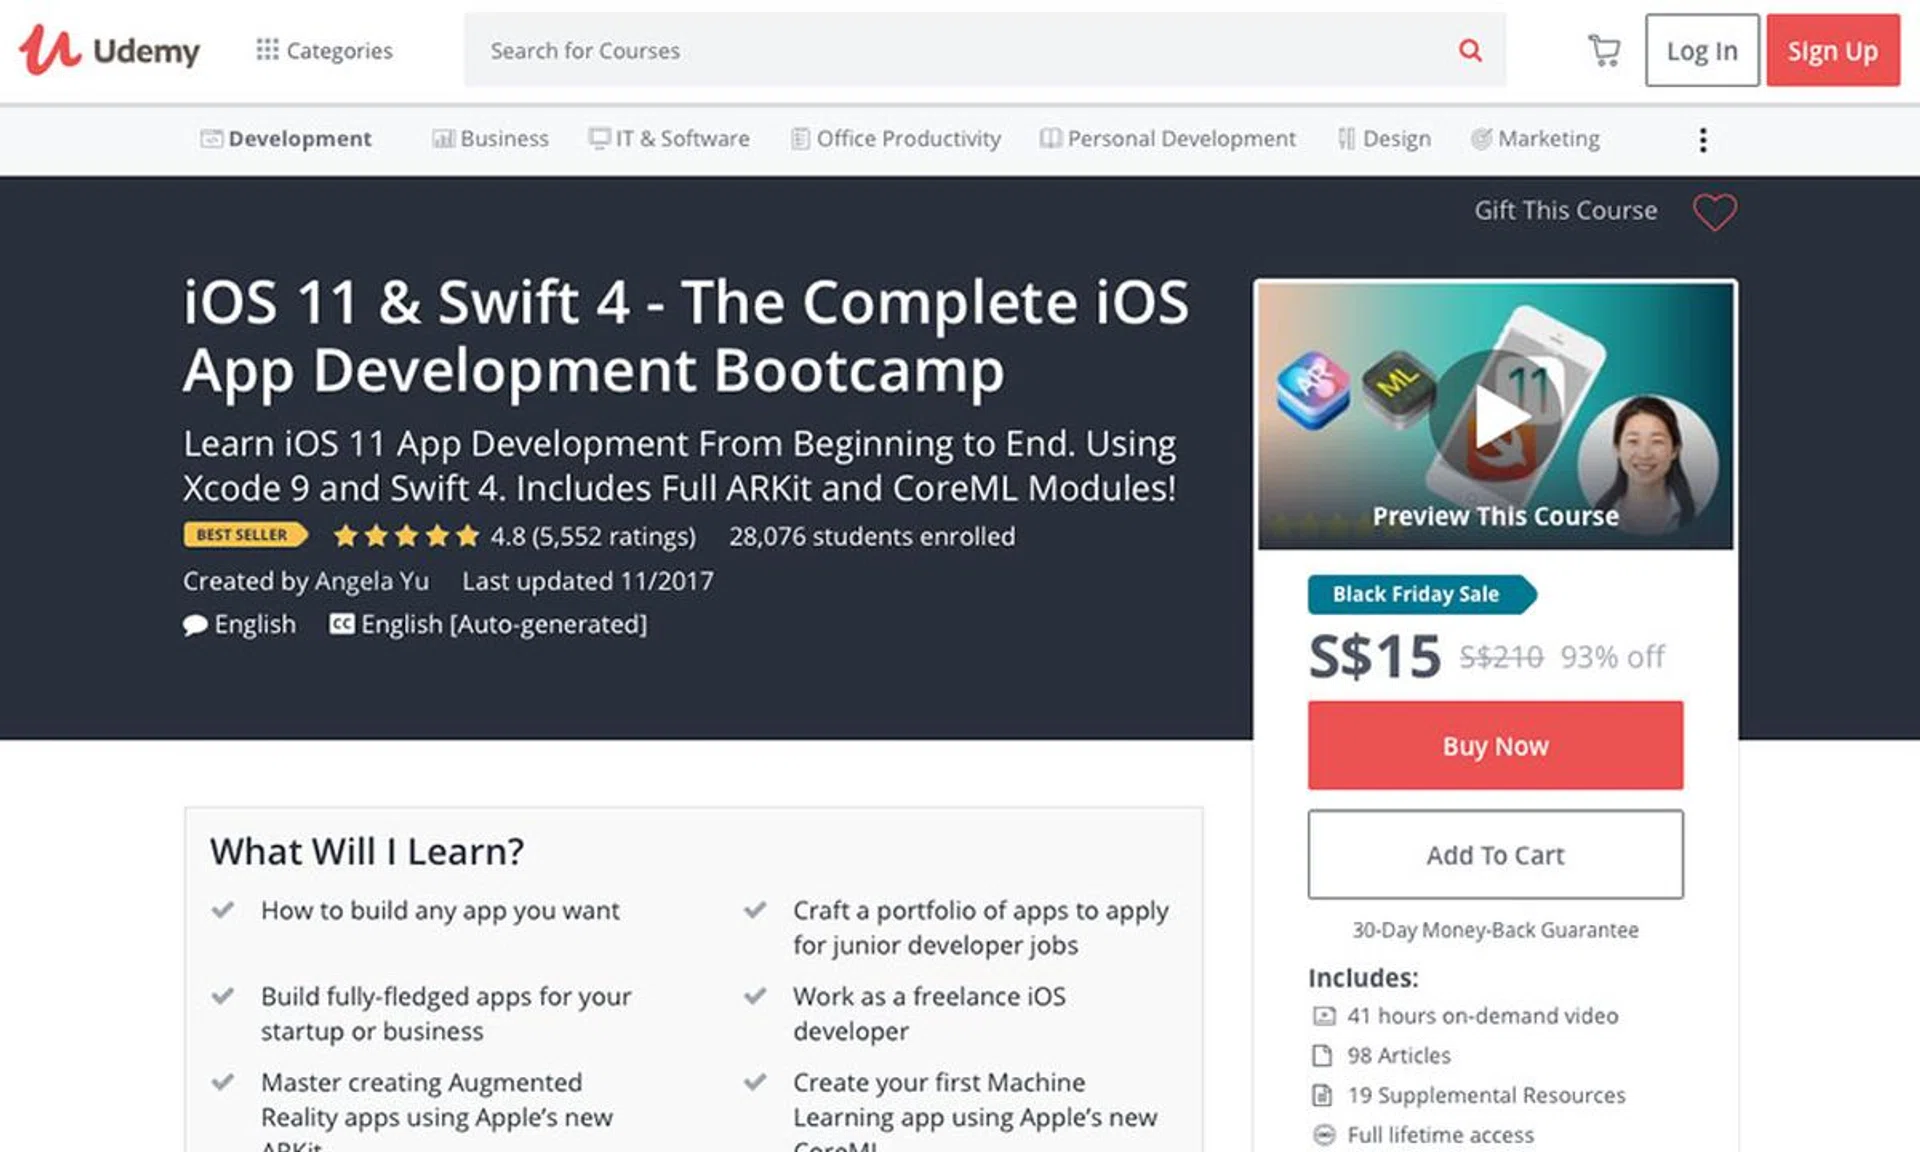Open the shopping cart icon

click(1604, 50)
